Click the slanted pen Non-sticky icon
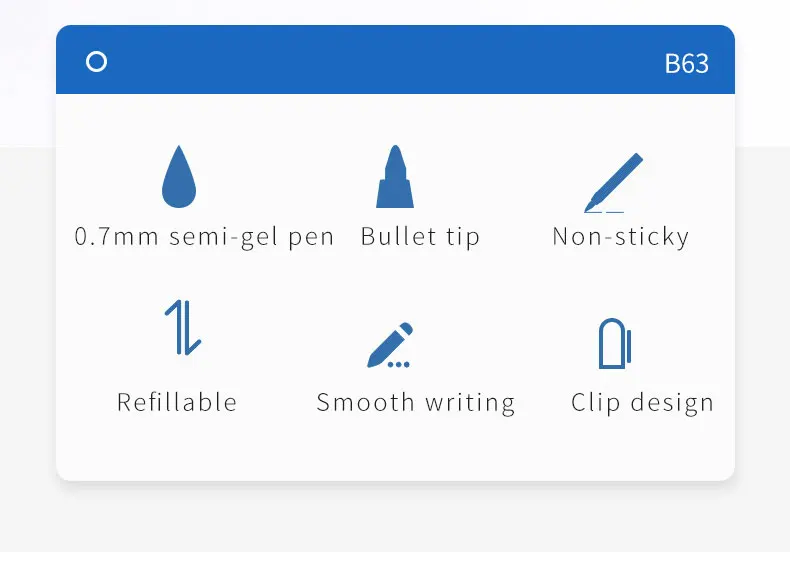790x561 pixels. [x=613, y=182]
